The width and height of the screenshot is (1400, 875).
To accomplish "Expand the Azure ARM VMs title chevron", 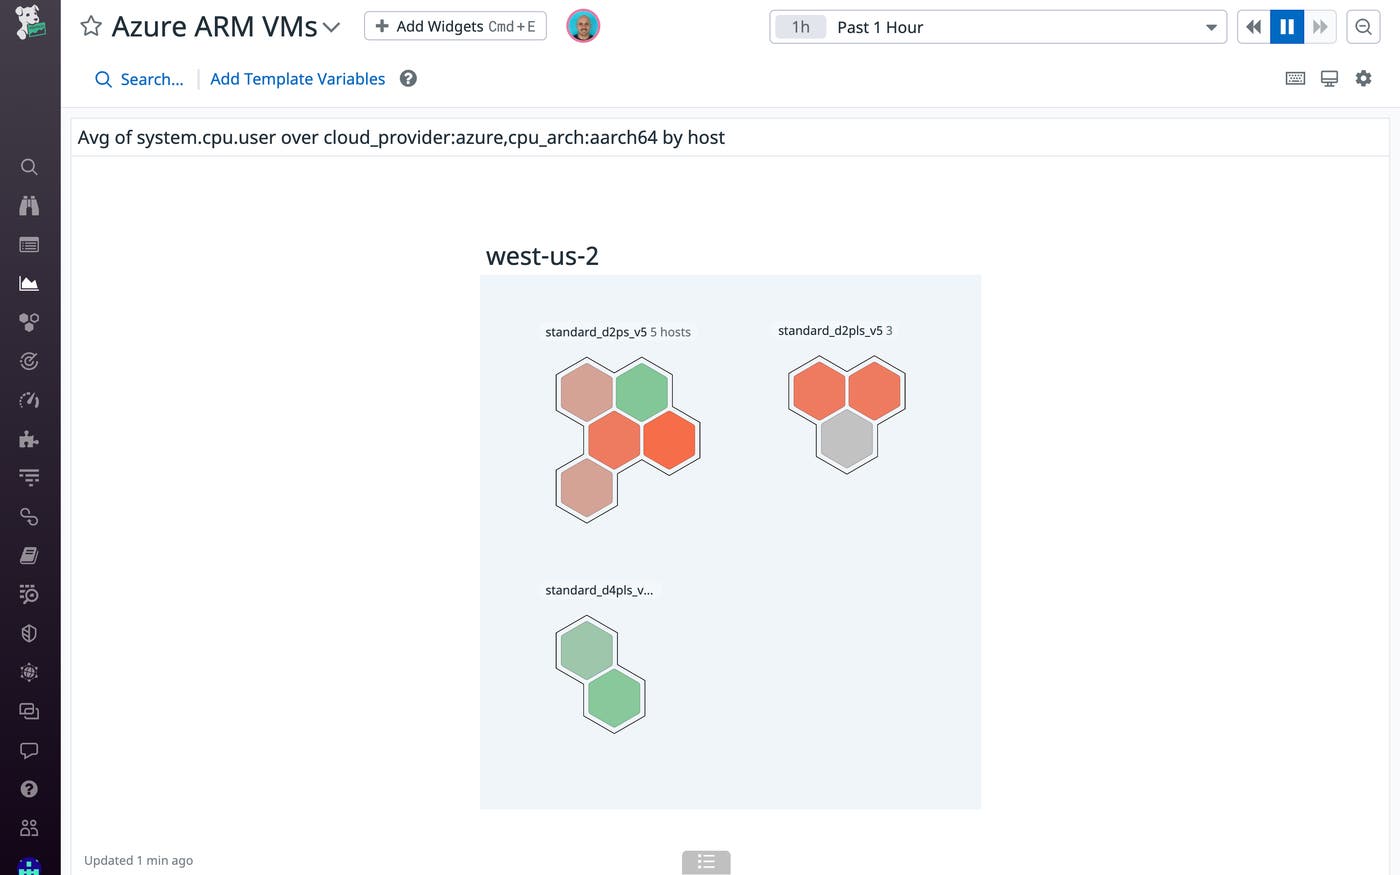I will (x=331, y=28).
